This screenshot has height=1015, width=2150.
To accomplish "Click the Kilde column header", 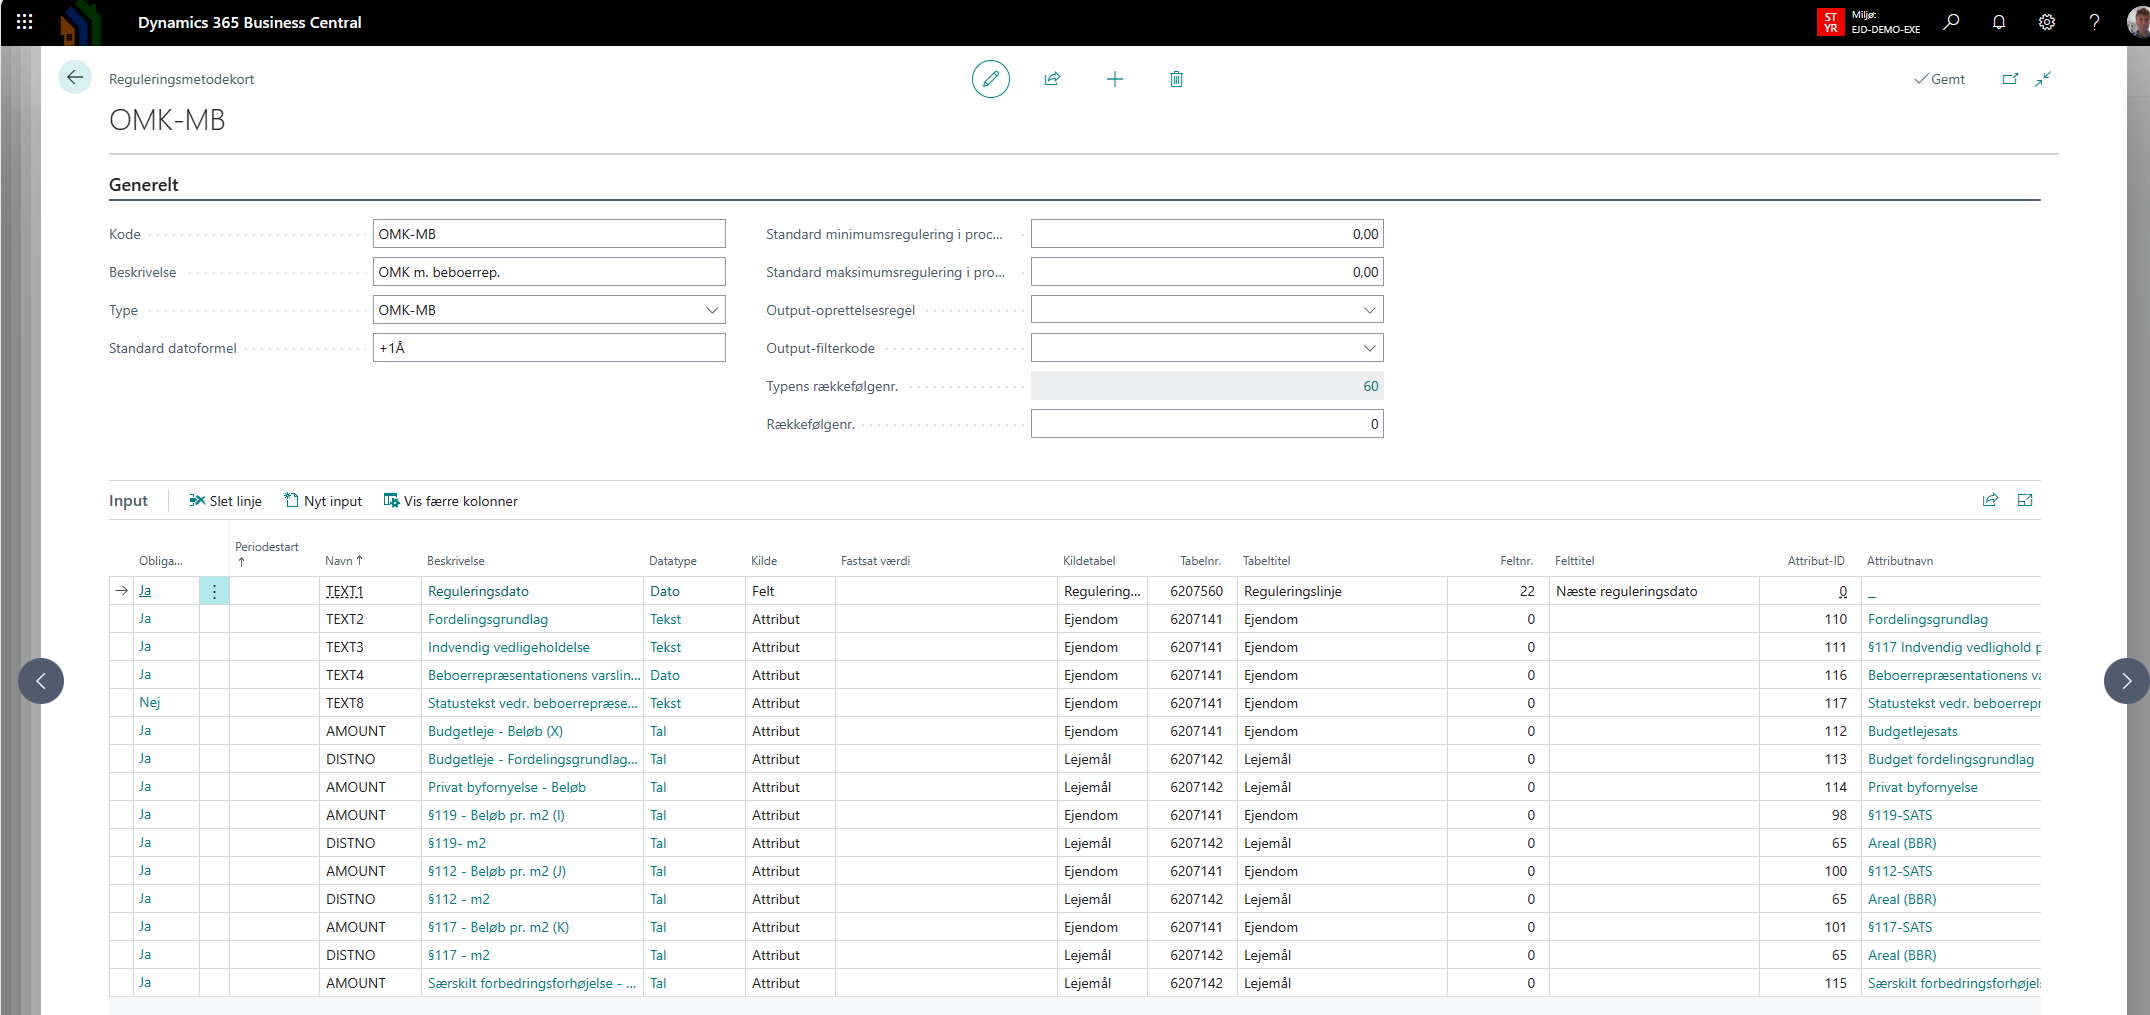I will pos(764,561).
